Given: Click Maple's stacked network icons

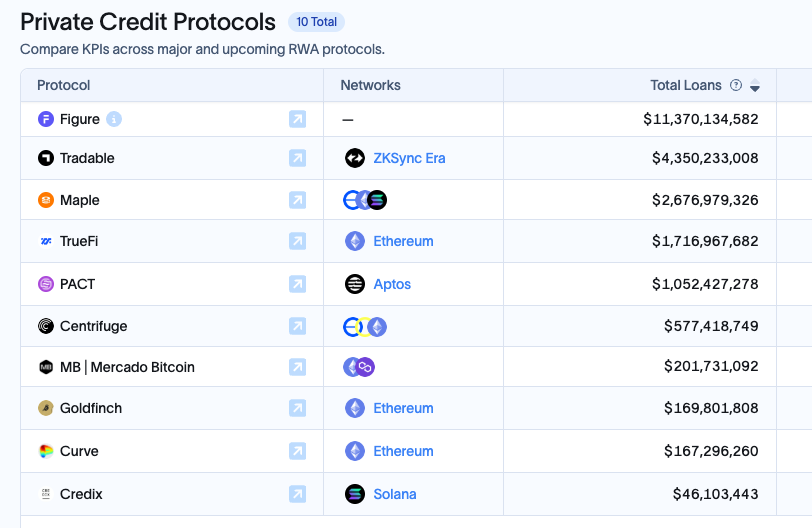Looking at the screenshot, I should 365,200.
